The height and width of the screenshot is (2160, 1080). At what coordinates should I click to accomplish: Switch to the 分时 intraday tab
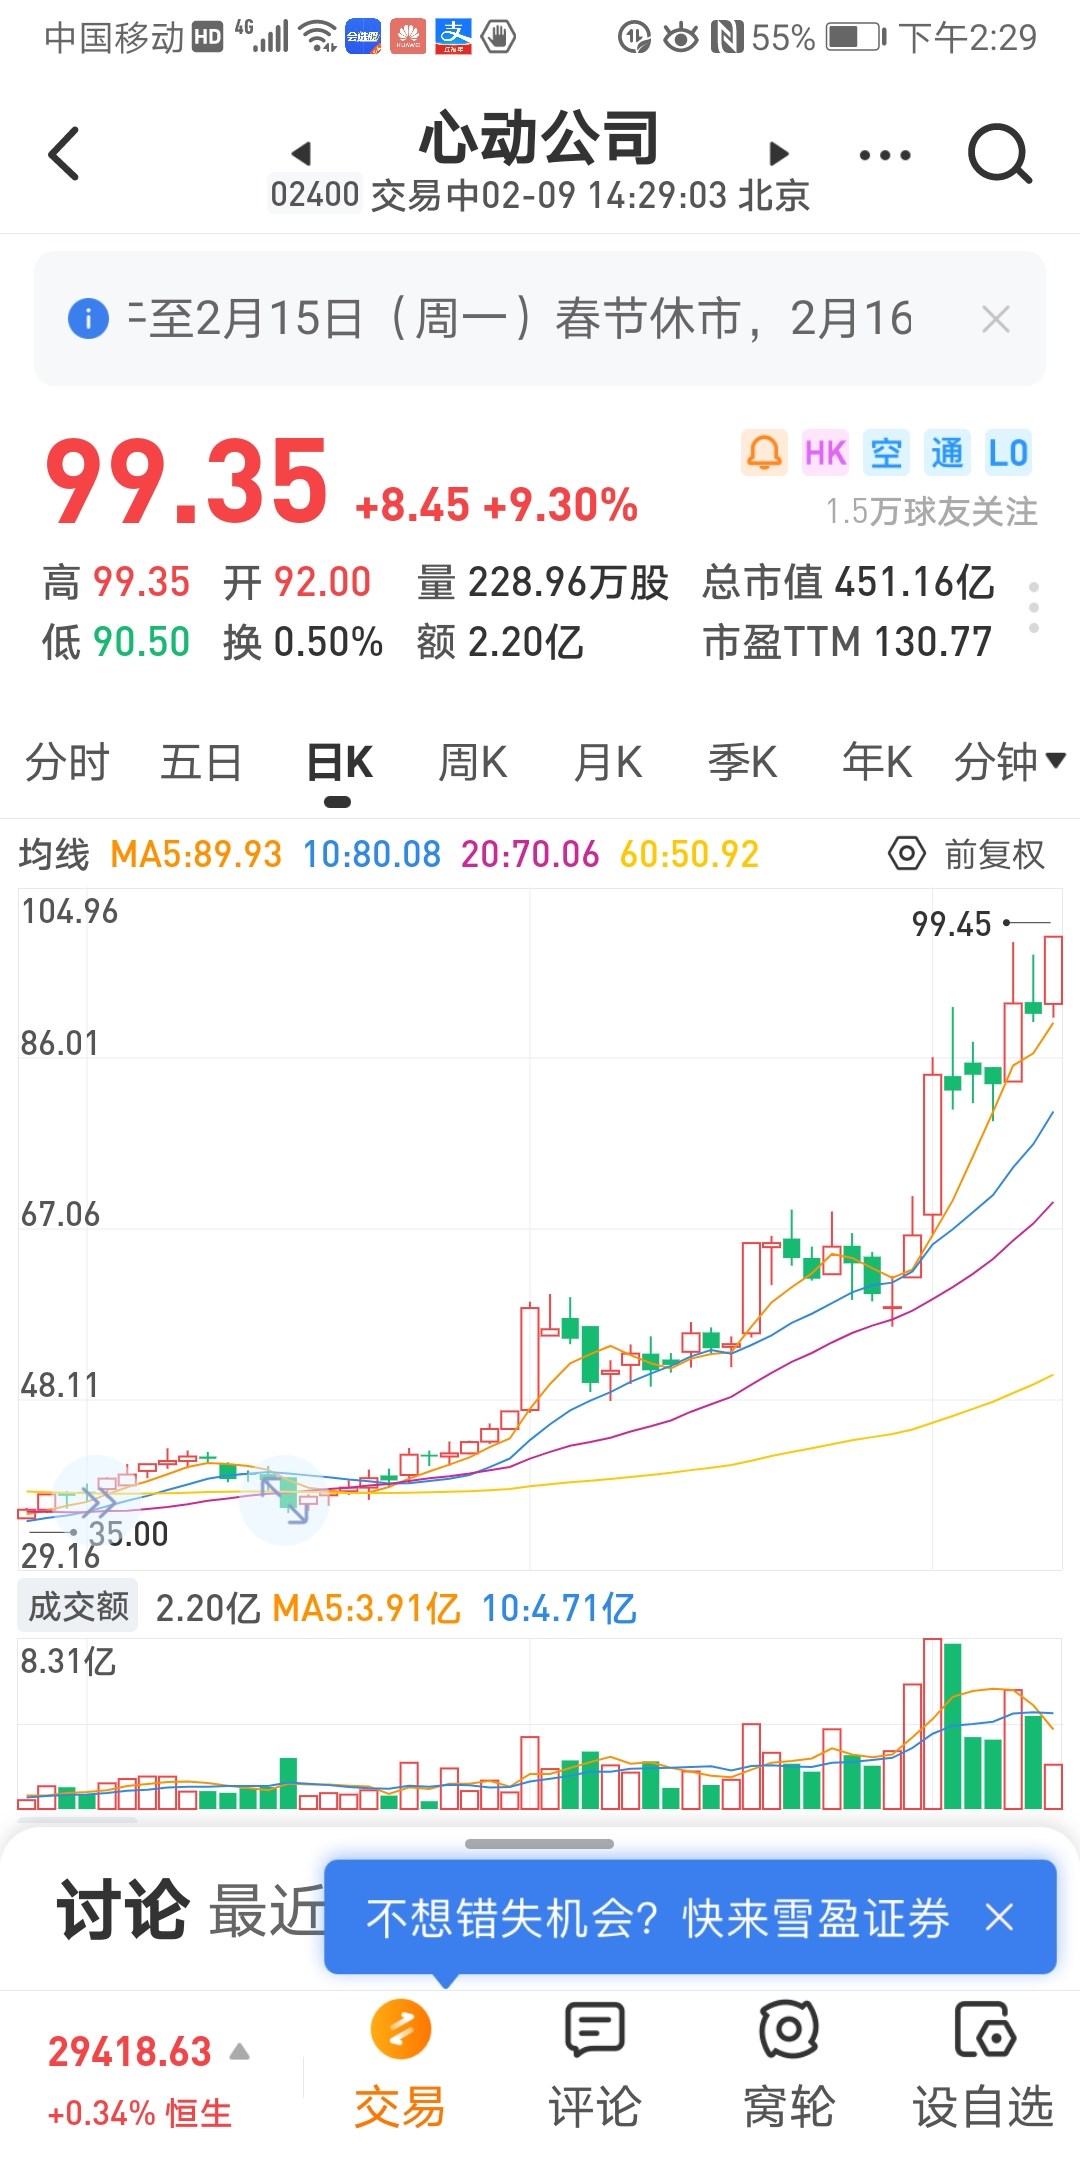click(x=67, y=762)
